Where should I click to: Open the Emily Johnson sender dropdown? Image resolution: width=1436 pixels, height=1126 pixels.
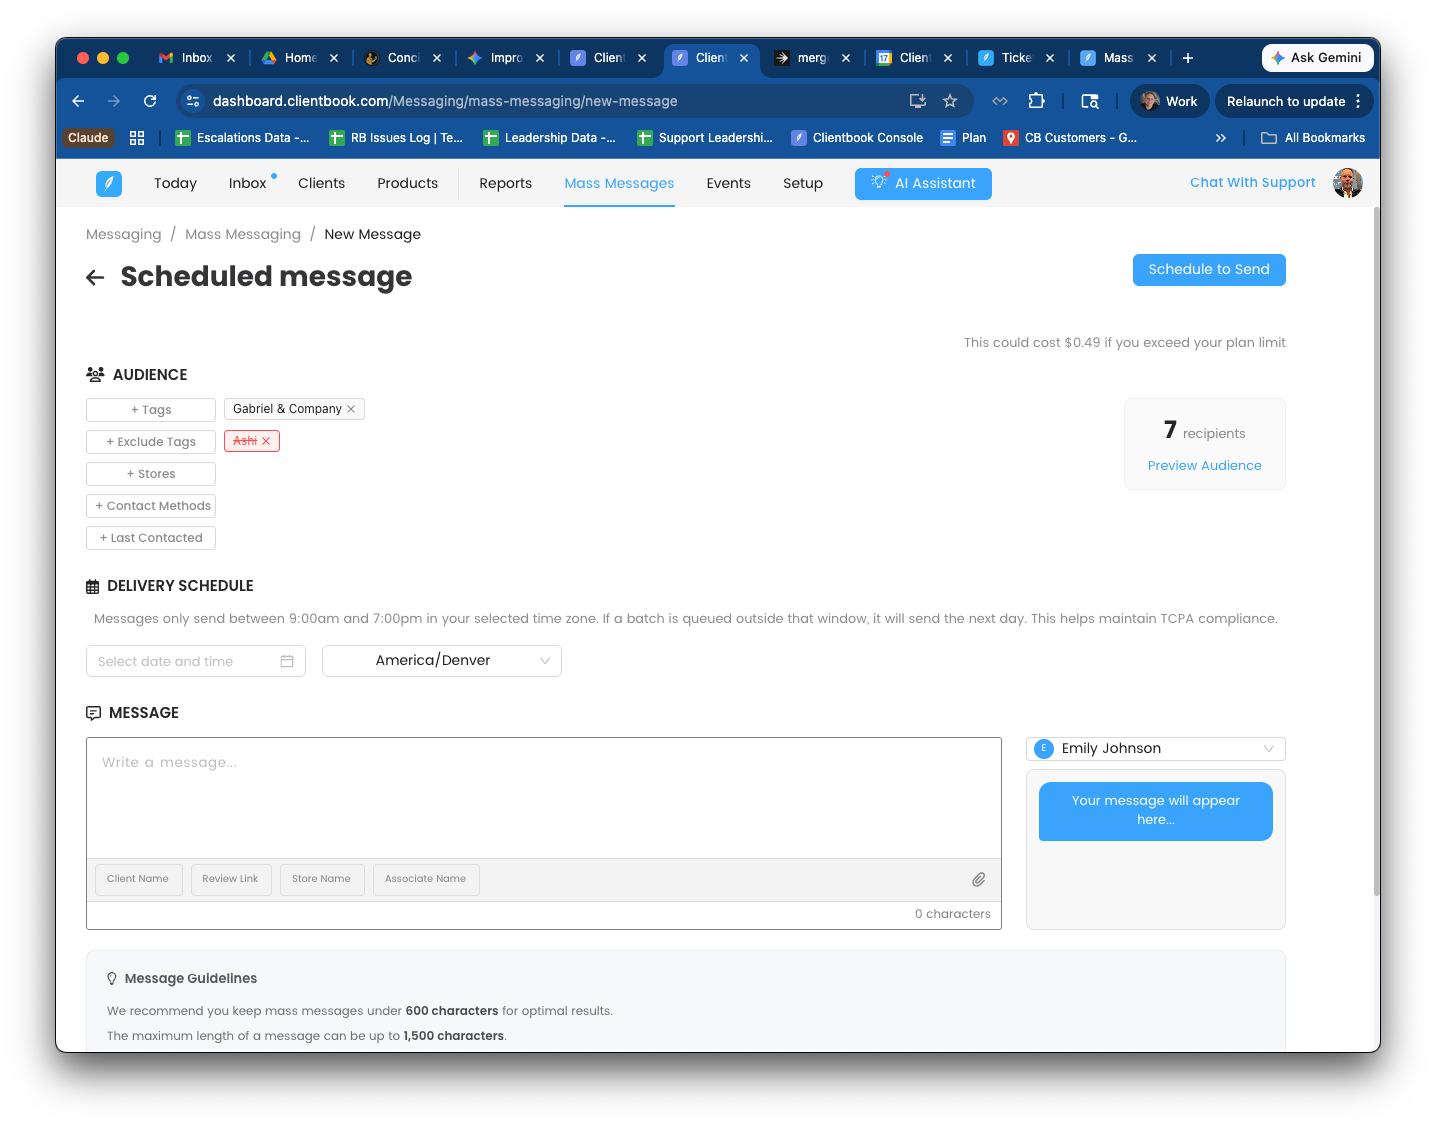1156,749
